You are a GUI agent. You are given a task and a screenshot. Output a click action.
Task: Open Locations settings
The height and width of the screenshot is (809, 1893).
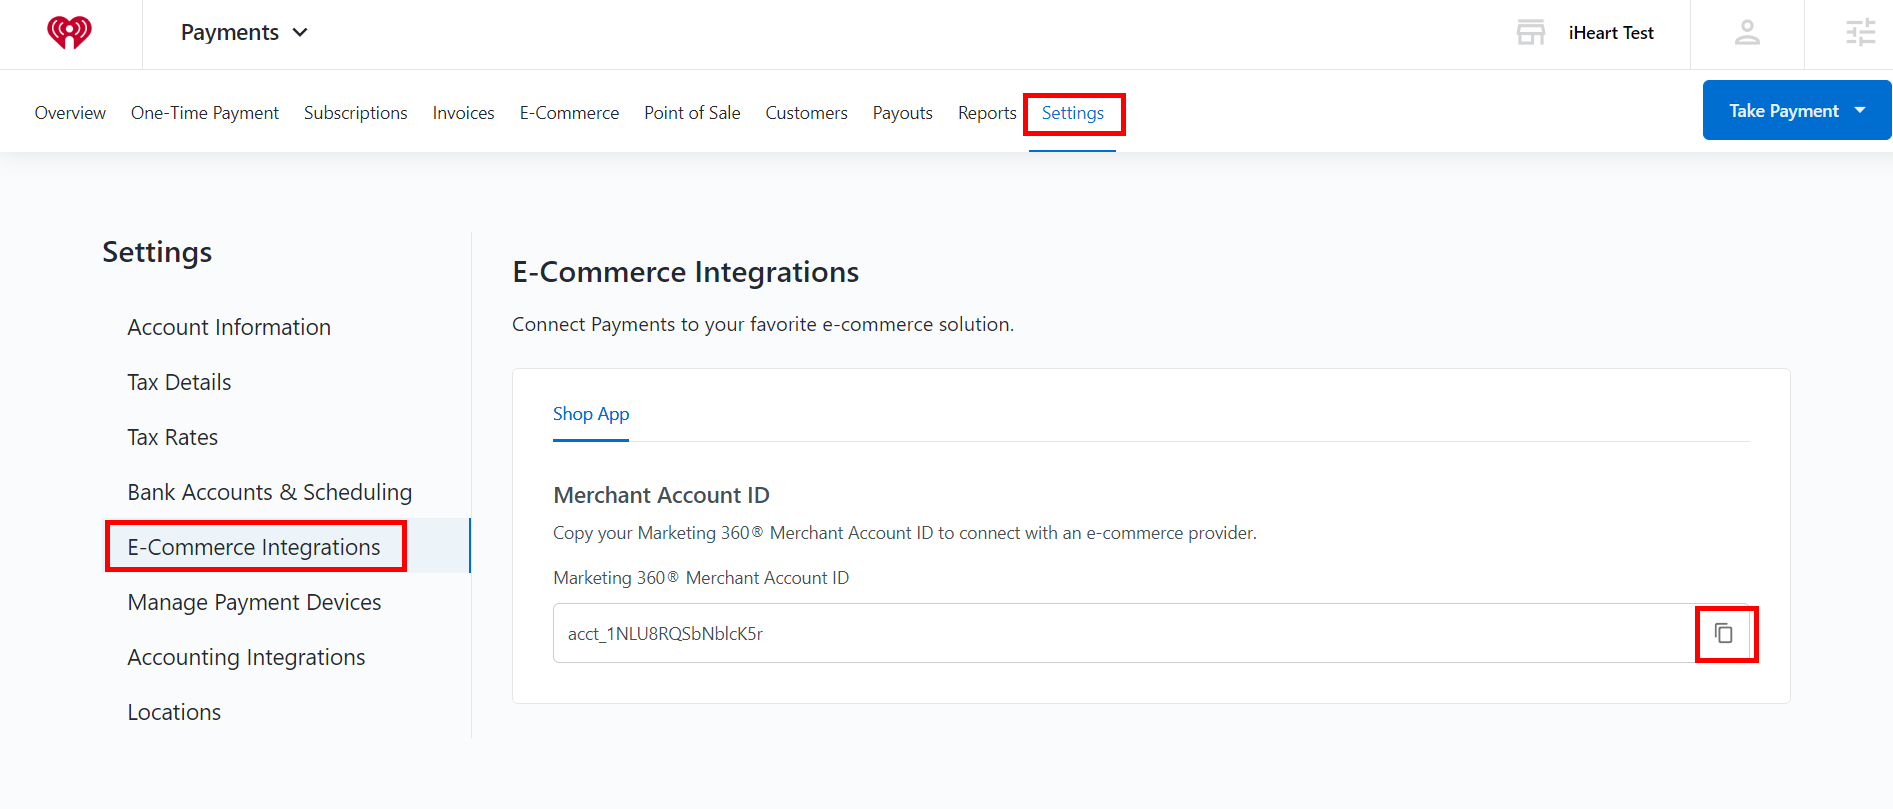tap(174, 712)
